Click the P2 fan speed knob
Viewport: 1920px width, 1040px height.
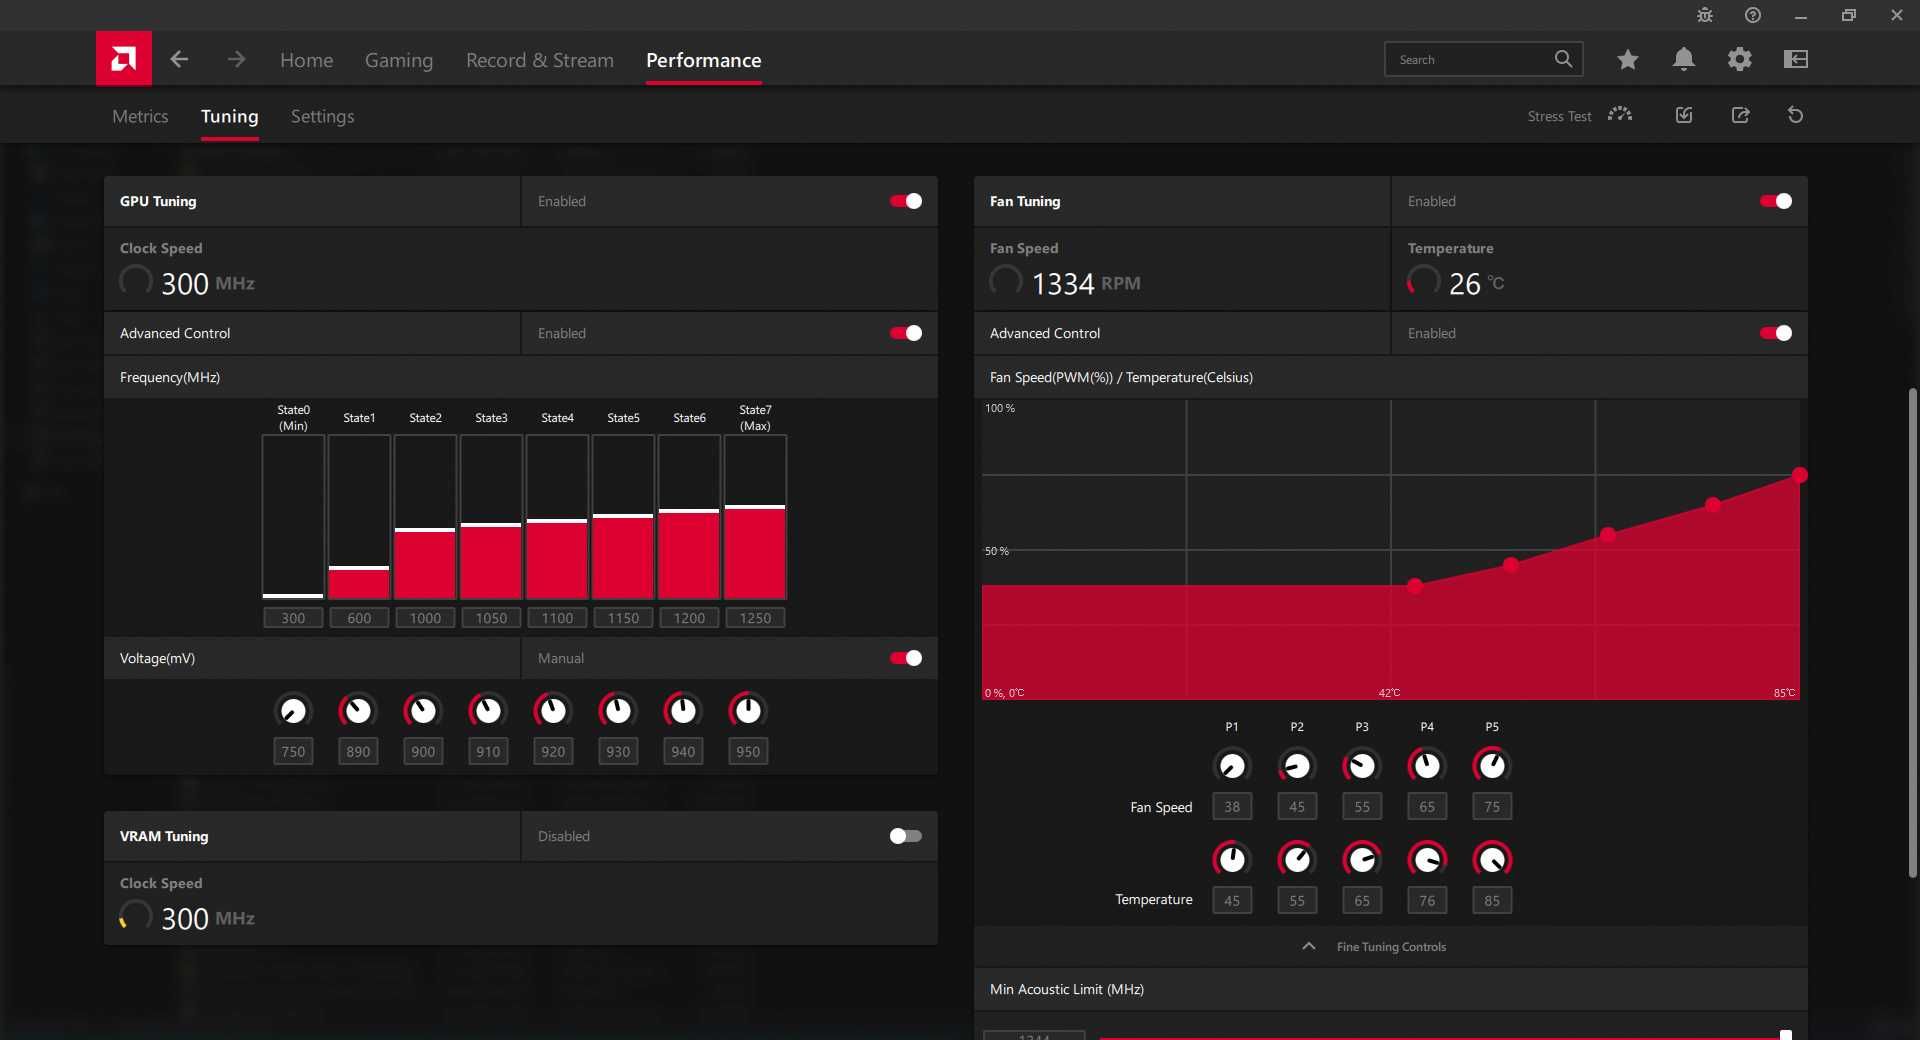click(x=1297, y=766)
